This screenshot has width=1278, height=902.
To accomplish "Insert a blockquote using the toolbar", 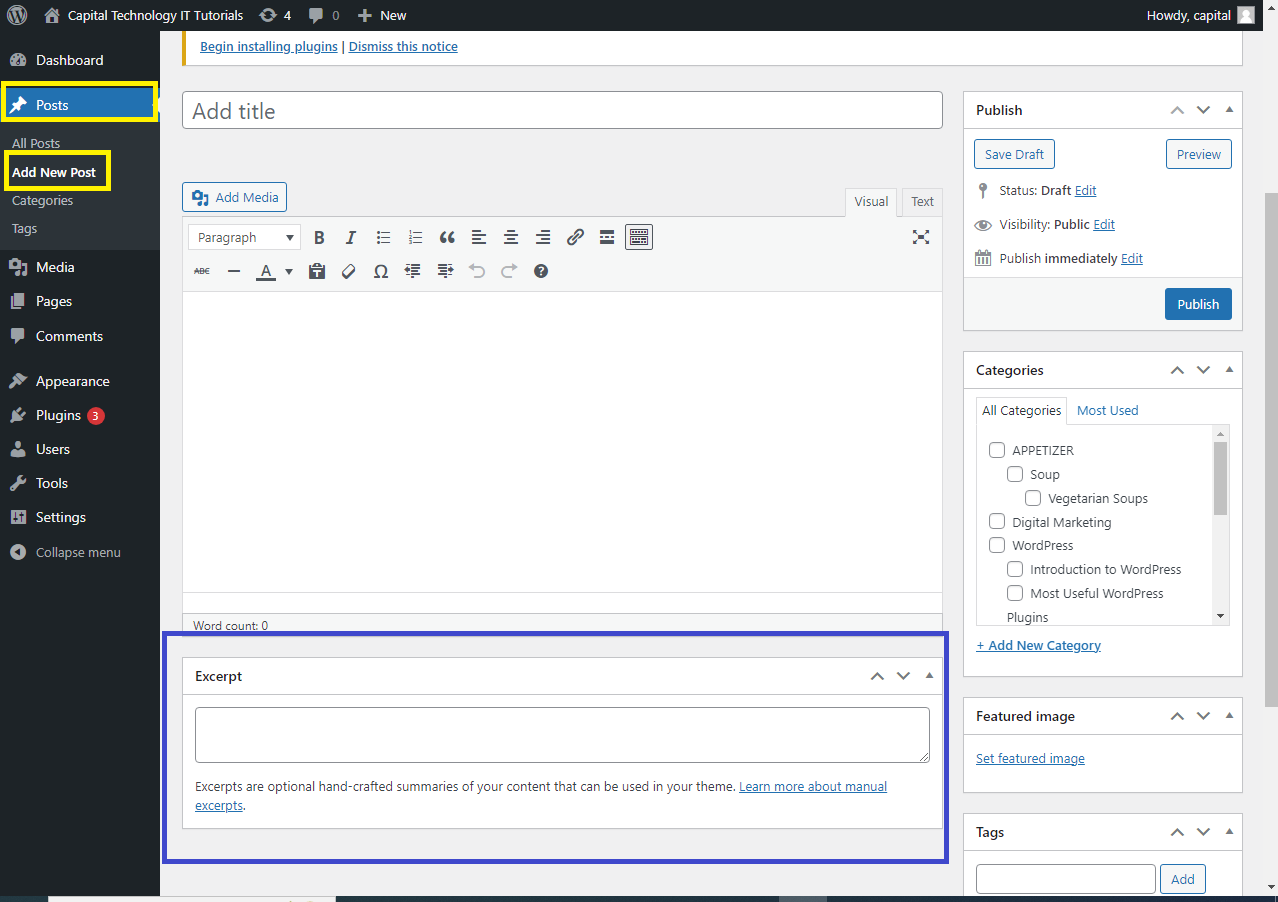I will tap(447, 238).
